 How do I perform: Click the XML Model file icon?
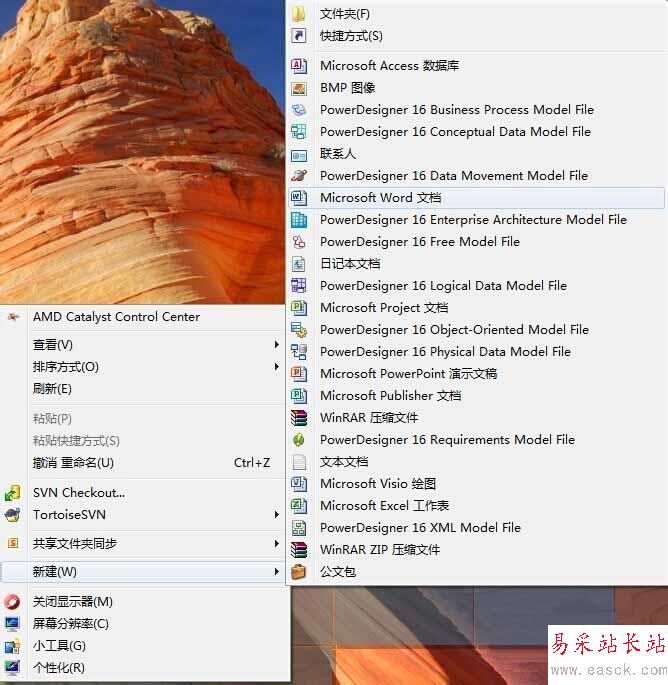[x=299, y=528]
